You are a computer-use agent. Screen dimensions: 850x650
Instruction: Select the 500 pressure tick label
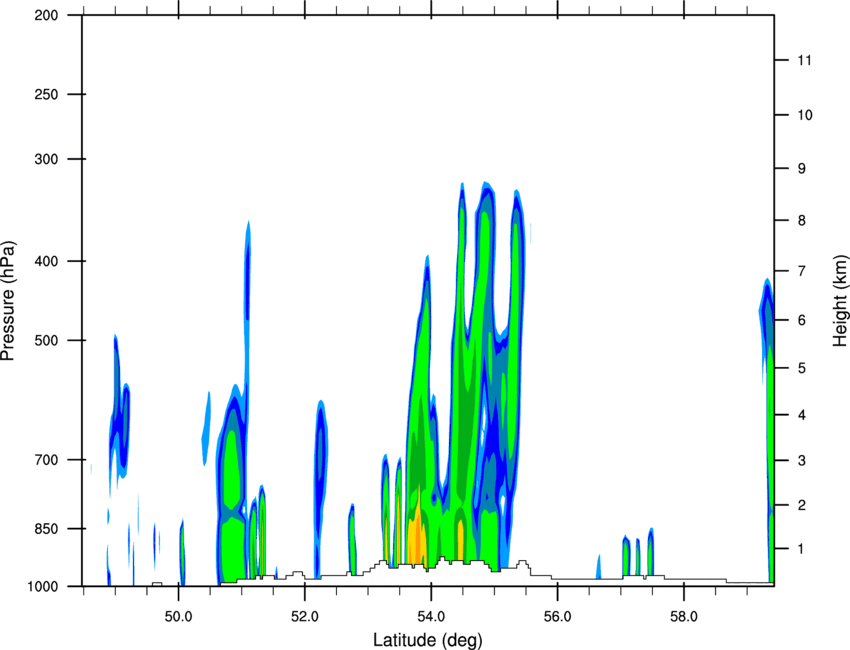pyautogui.click(x=46, y=340)
